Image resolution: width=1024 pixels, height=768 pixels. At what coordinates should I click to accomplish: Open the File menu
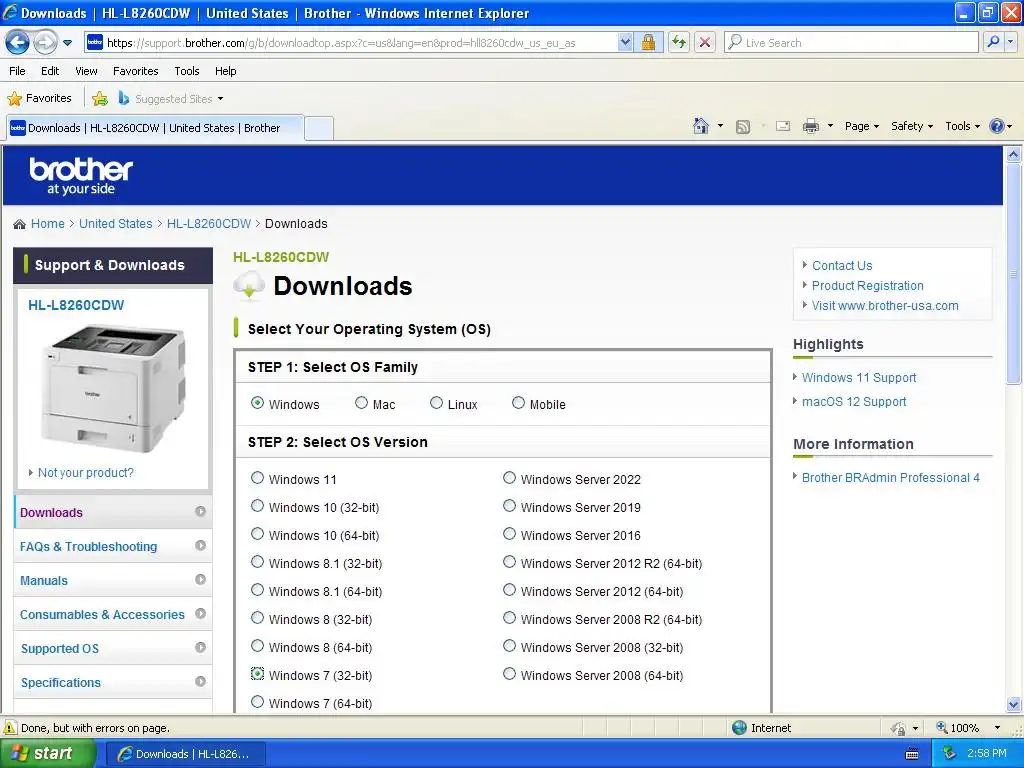click(18, 71)
